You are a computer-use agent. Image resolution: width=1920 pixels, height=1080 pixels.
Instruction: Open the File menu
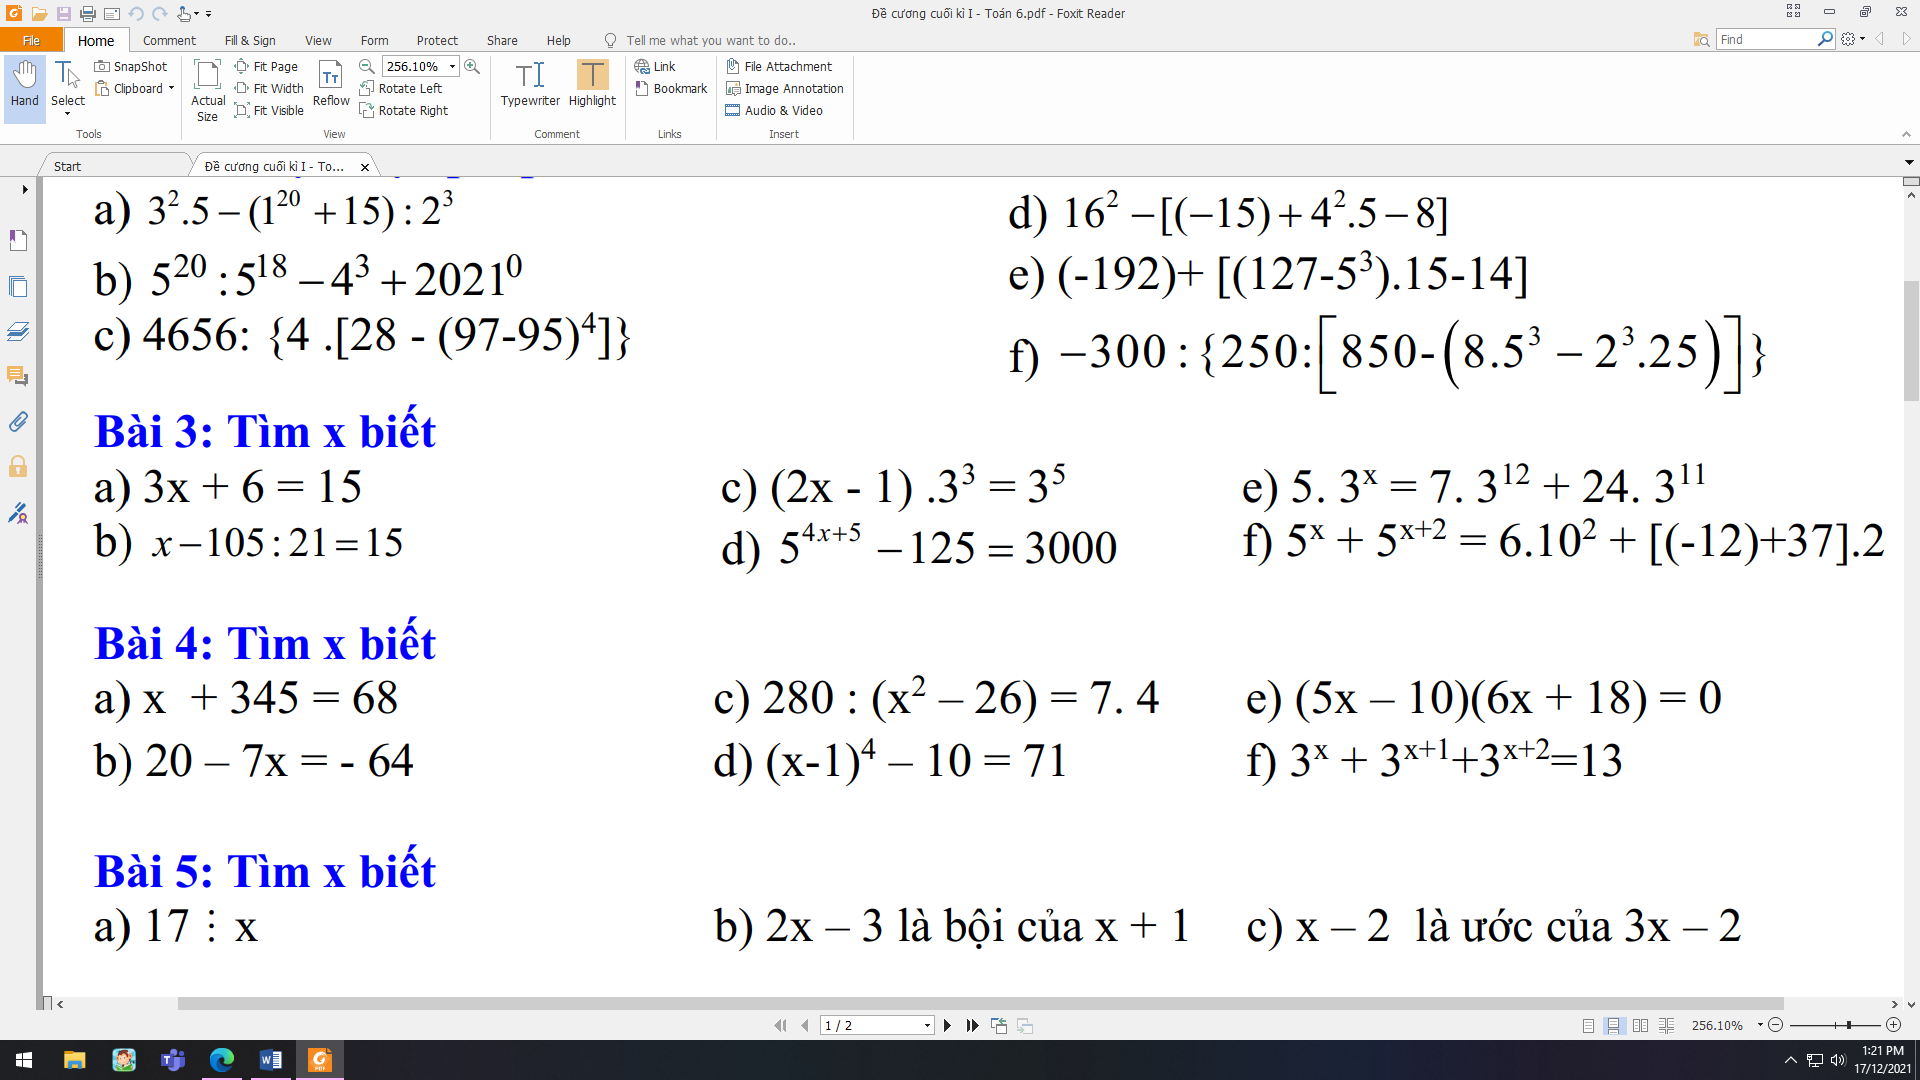28,40
